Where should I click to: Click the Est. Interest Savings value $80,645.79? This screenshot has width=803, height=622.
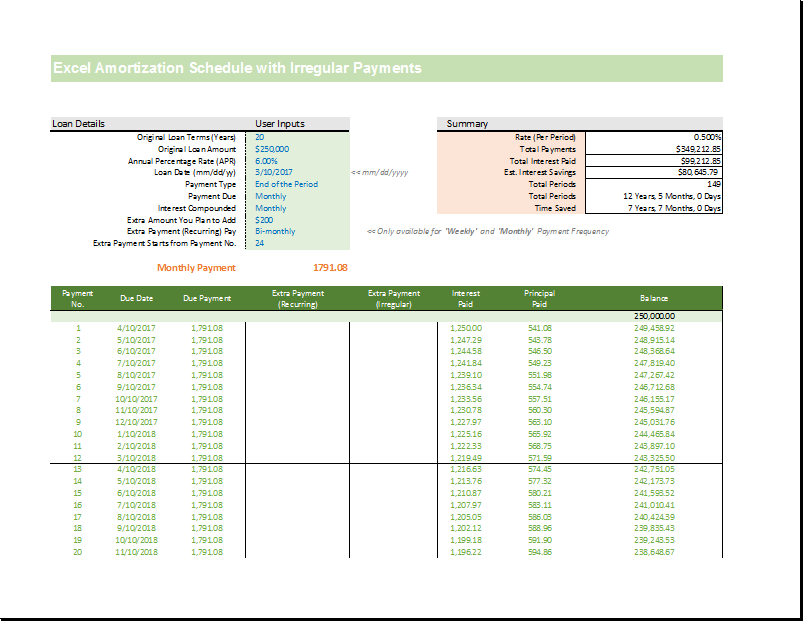pyautogui.click(x=654, y=173)
